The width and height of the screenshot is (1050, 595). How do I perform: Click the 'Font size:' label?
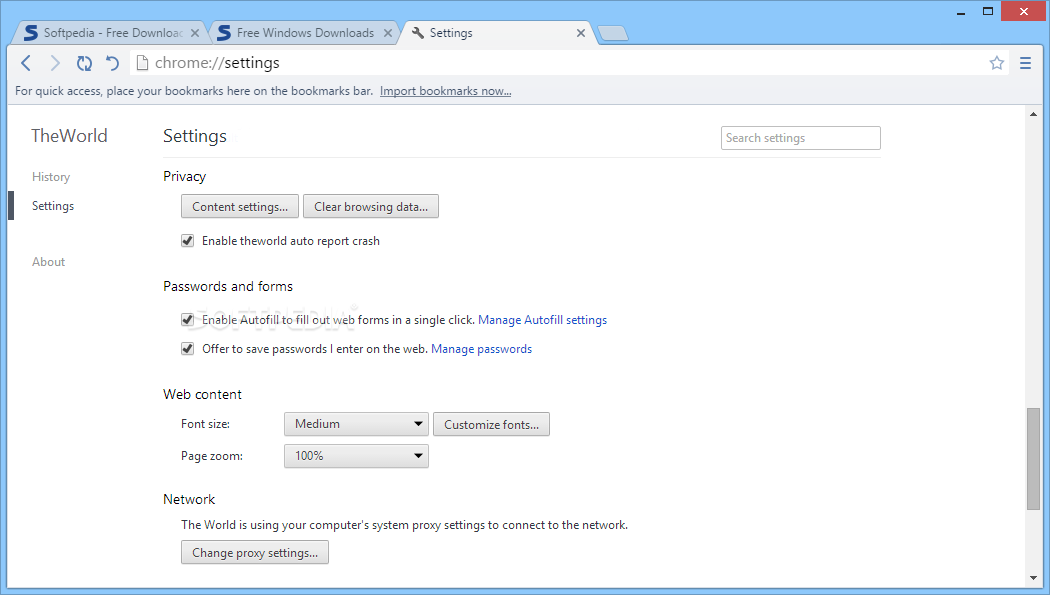(206, 424)
